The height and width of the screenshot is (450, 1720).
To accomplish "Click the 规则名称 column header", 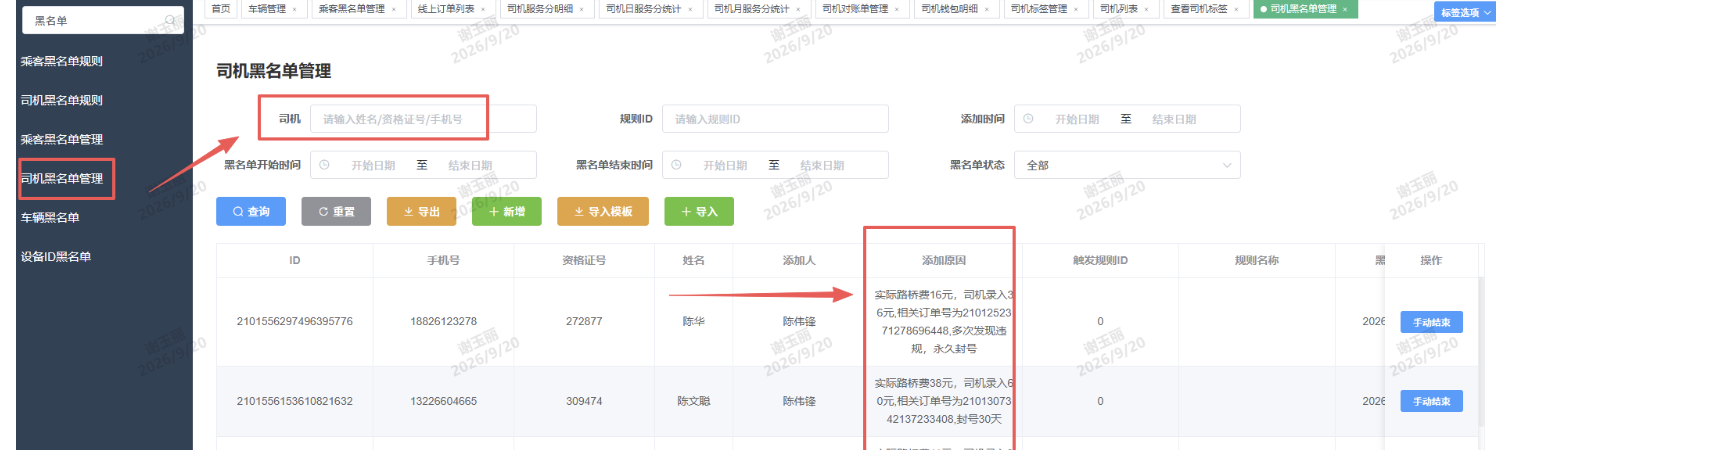I will tap(1257, 260).
